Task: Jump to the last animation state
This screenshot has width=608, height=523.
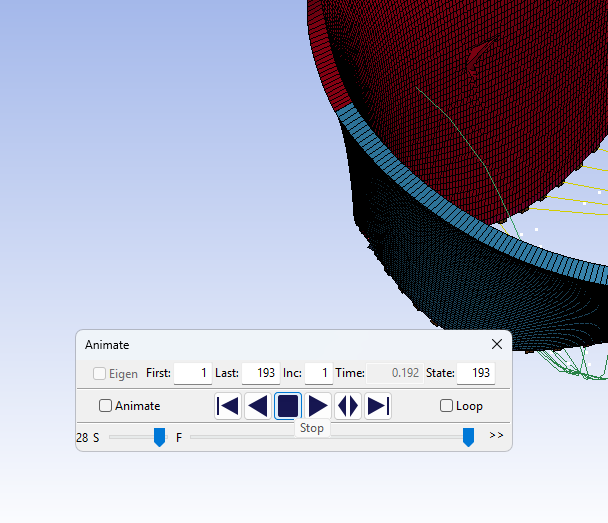Action: pyautogui.click(x=378, y=406)
